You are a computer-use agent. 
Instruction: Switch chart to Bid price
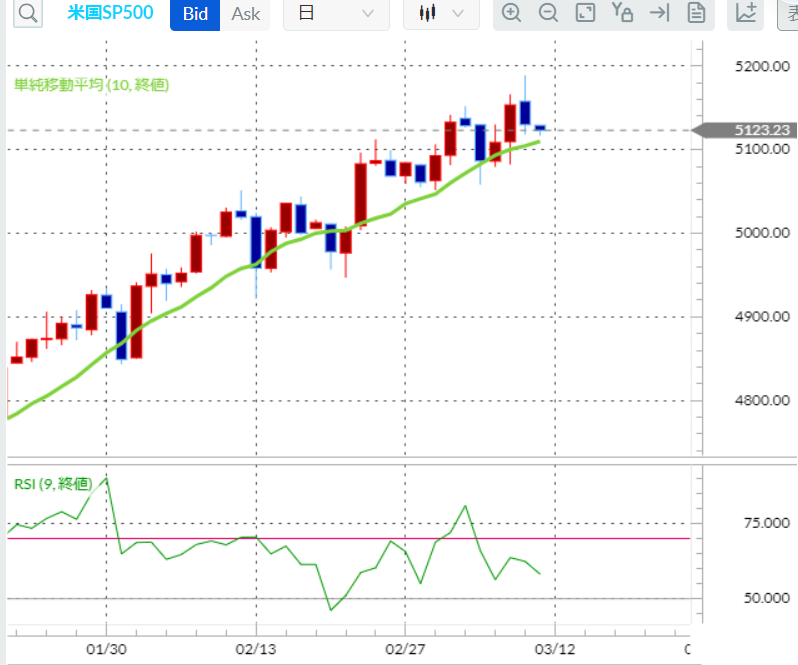(x=195, y=14)
